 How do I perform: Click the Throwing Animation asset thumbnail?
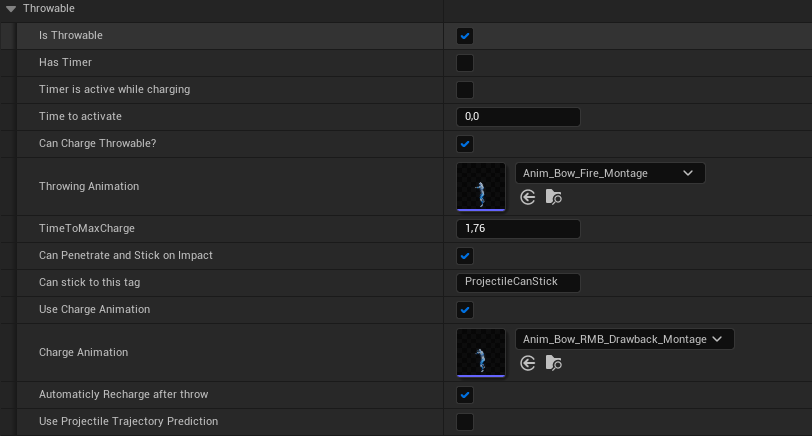point(481,187)
